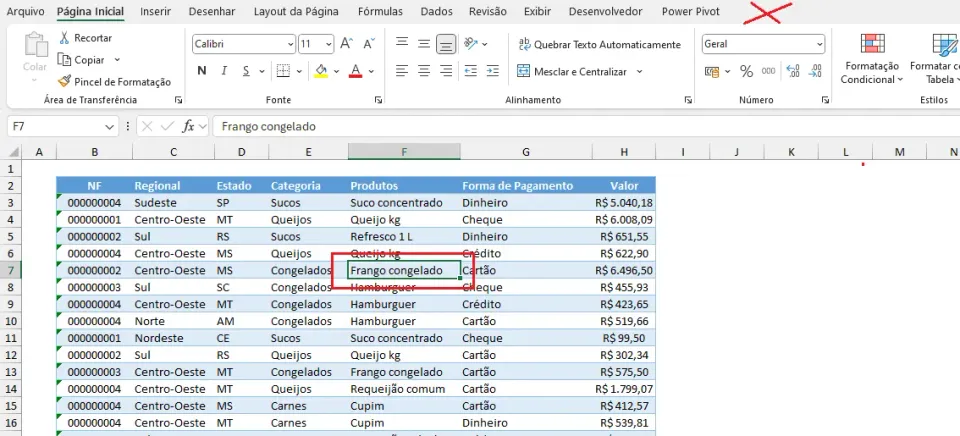Toggle Quebrar Texto Automaticamente
This screenshot has height=436, width=960.
(599, 44)
